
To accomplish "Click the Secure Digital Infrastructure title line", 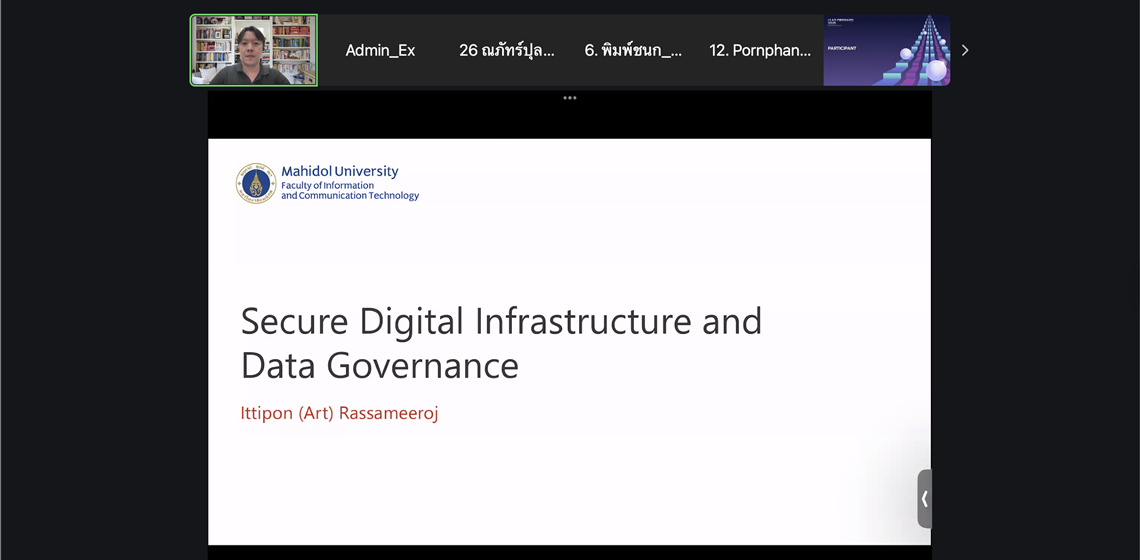I will point(501,321).
